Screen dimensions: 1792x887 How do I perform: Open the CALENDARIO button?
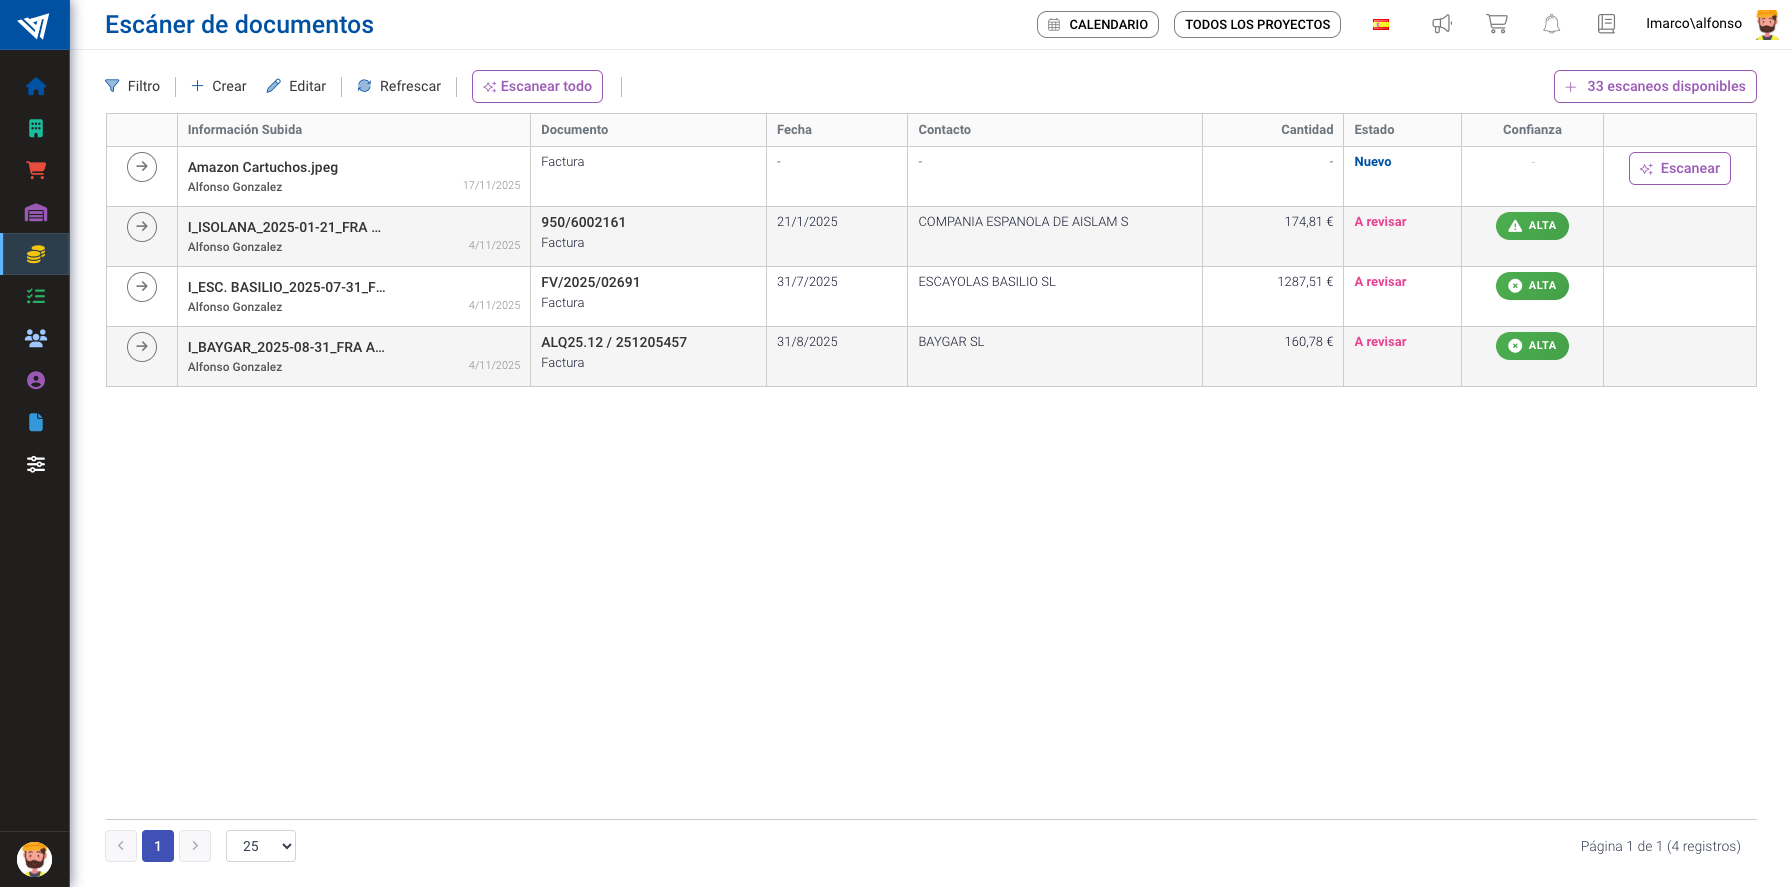click(x=1097, y=24)
